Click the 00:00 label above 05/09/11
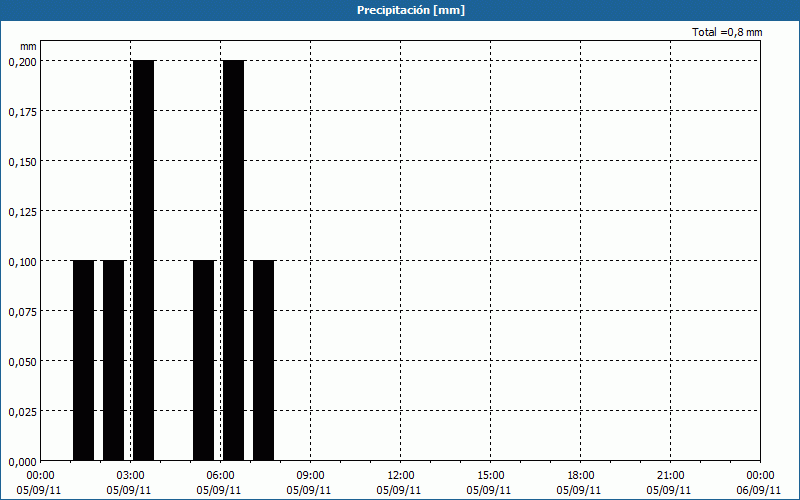This screenshot has width=800, height=500. click(x=40, y=476)
